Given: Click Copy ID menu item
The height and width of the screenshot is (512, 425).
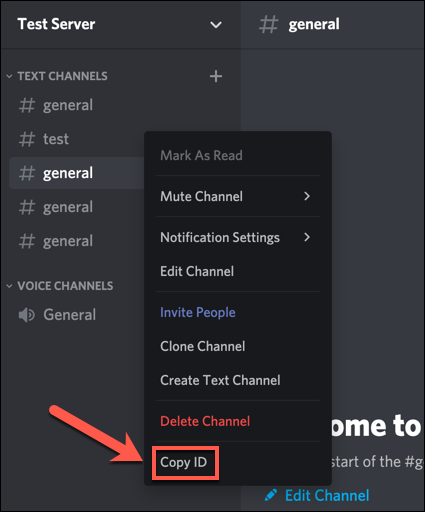Looking at the screenshot, I should pyautogui.click(x=185, y=463).
